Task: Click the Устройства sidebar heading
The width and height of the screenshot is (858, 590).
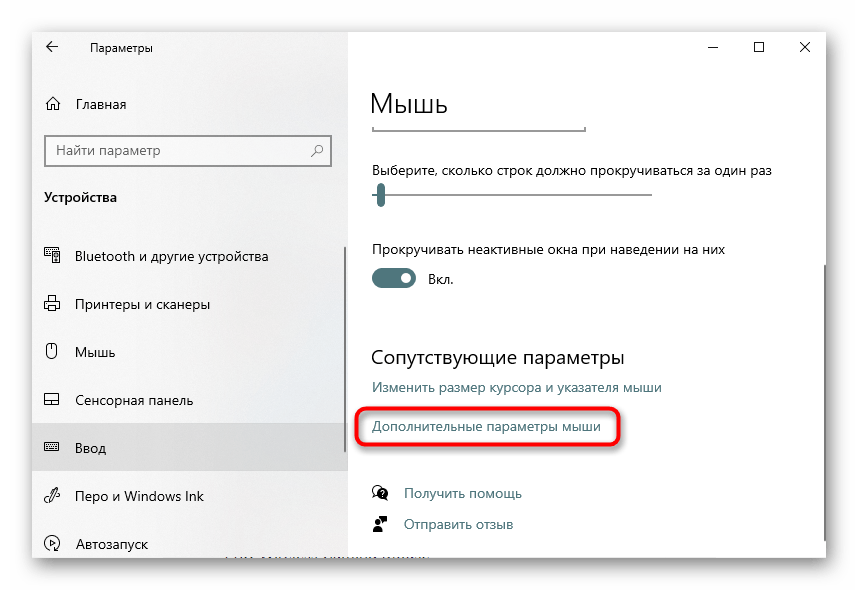Action: [80, 197]
